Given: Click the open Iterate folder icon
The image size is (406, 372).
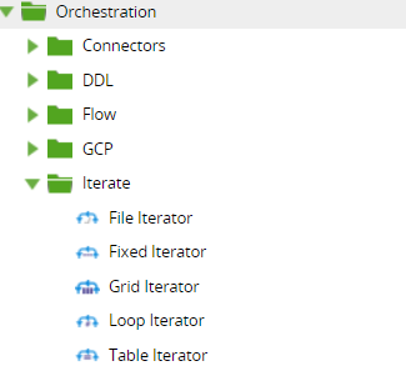Looking at the screenshot, I should click(60, 183).
